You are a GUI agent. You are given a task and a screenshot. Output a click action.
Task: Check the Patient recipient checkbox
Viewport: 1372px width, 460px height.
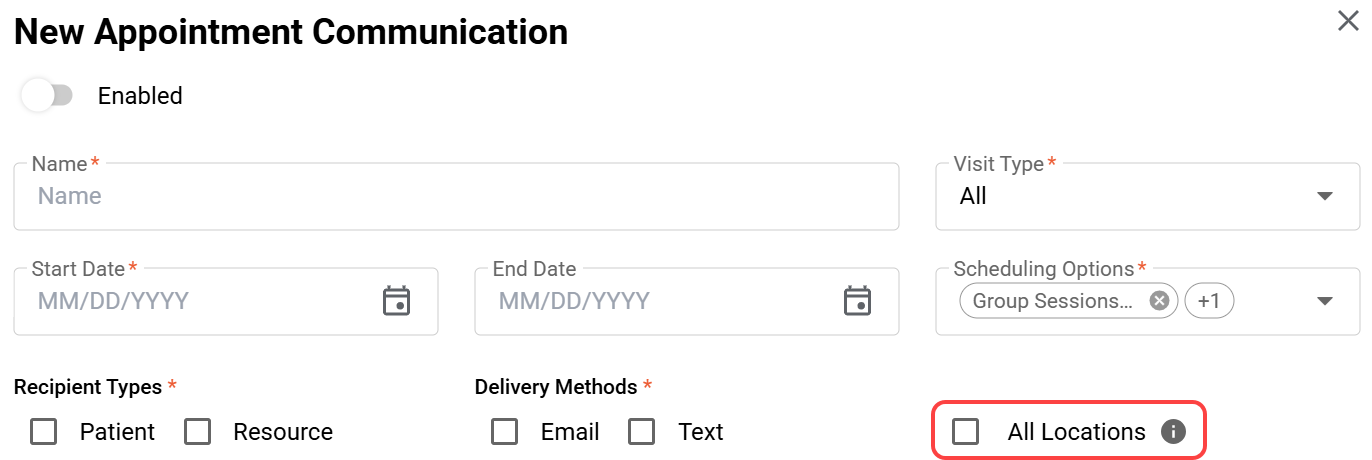[44, 432]
